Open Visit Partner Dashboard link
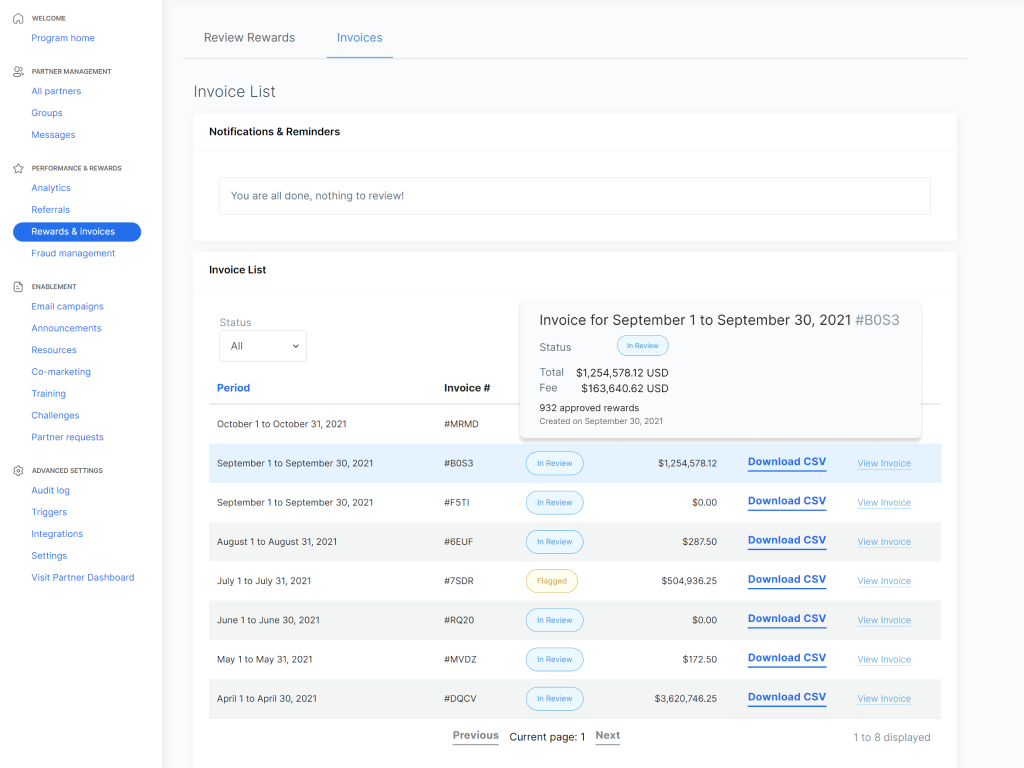Image resolution: width=1024 pixels, height=768 pixels. [x=82, y=578]
